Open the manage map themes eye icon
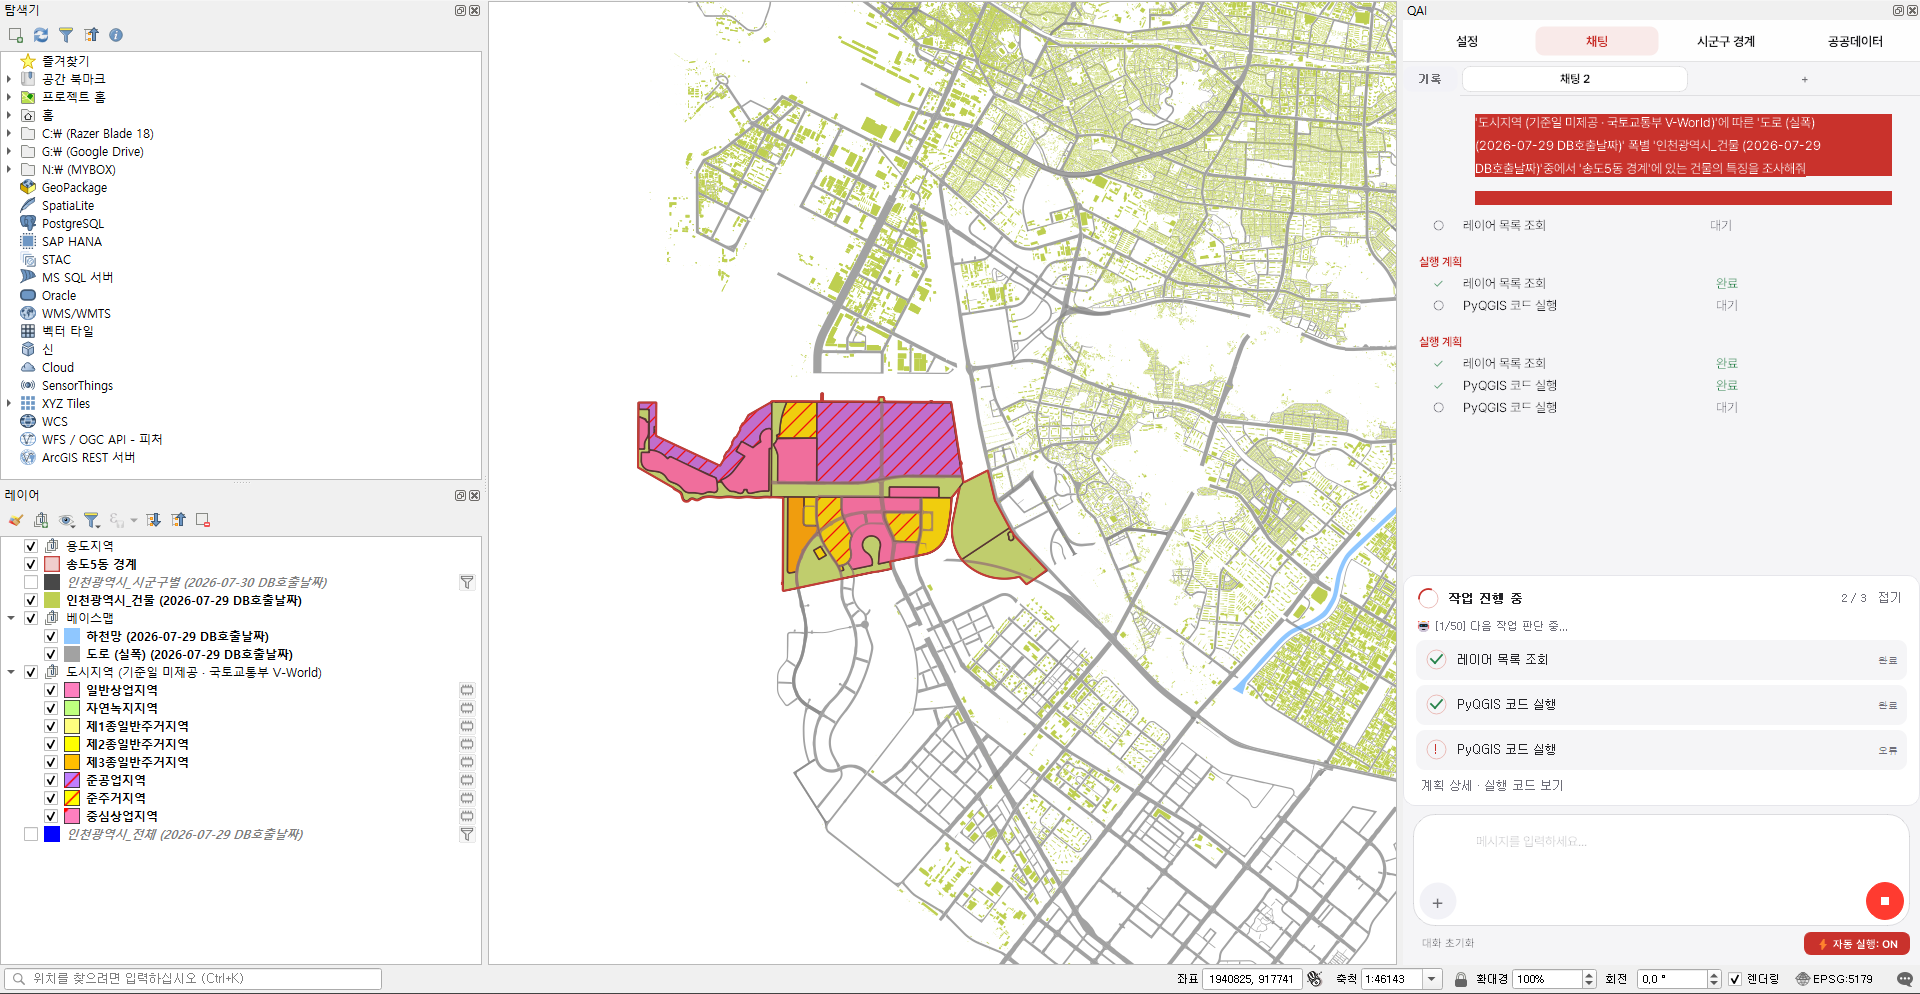 (x=67, y=520)
